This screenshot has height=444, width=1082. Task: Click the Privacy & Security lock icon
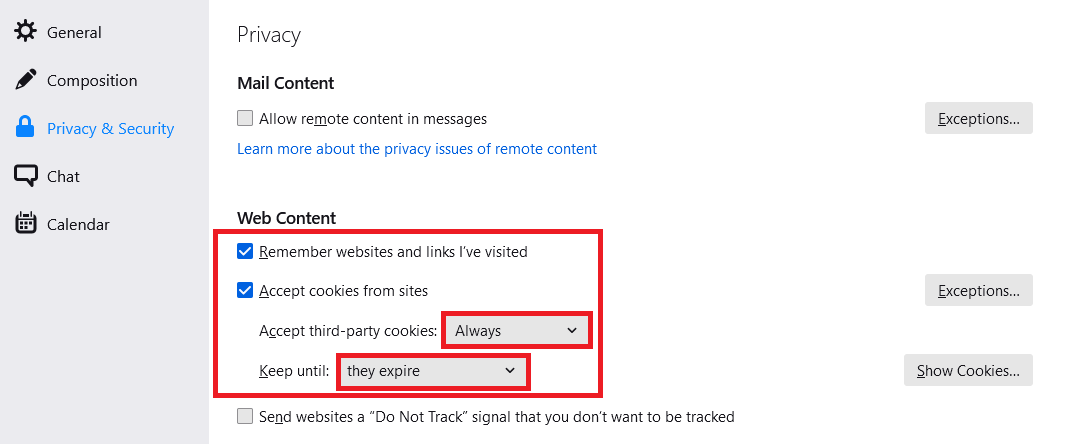point(25,128)
